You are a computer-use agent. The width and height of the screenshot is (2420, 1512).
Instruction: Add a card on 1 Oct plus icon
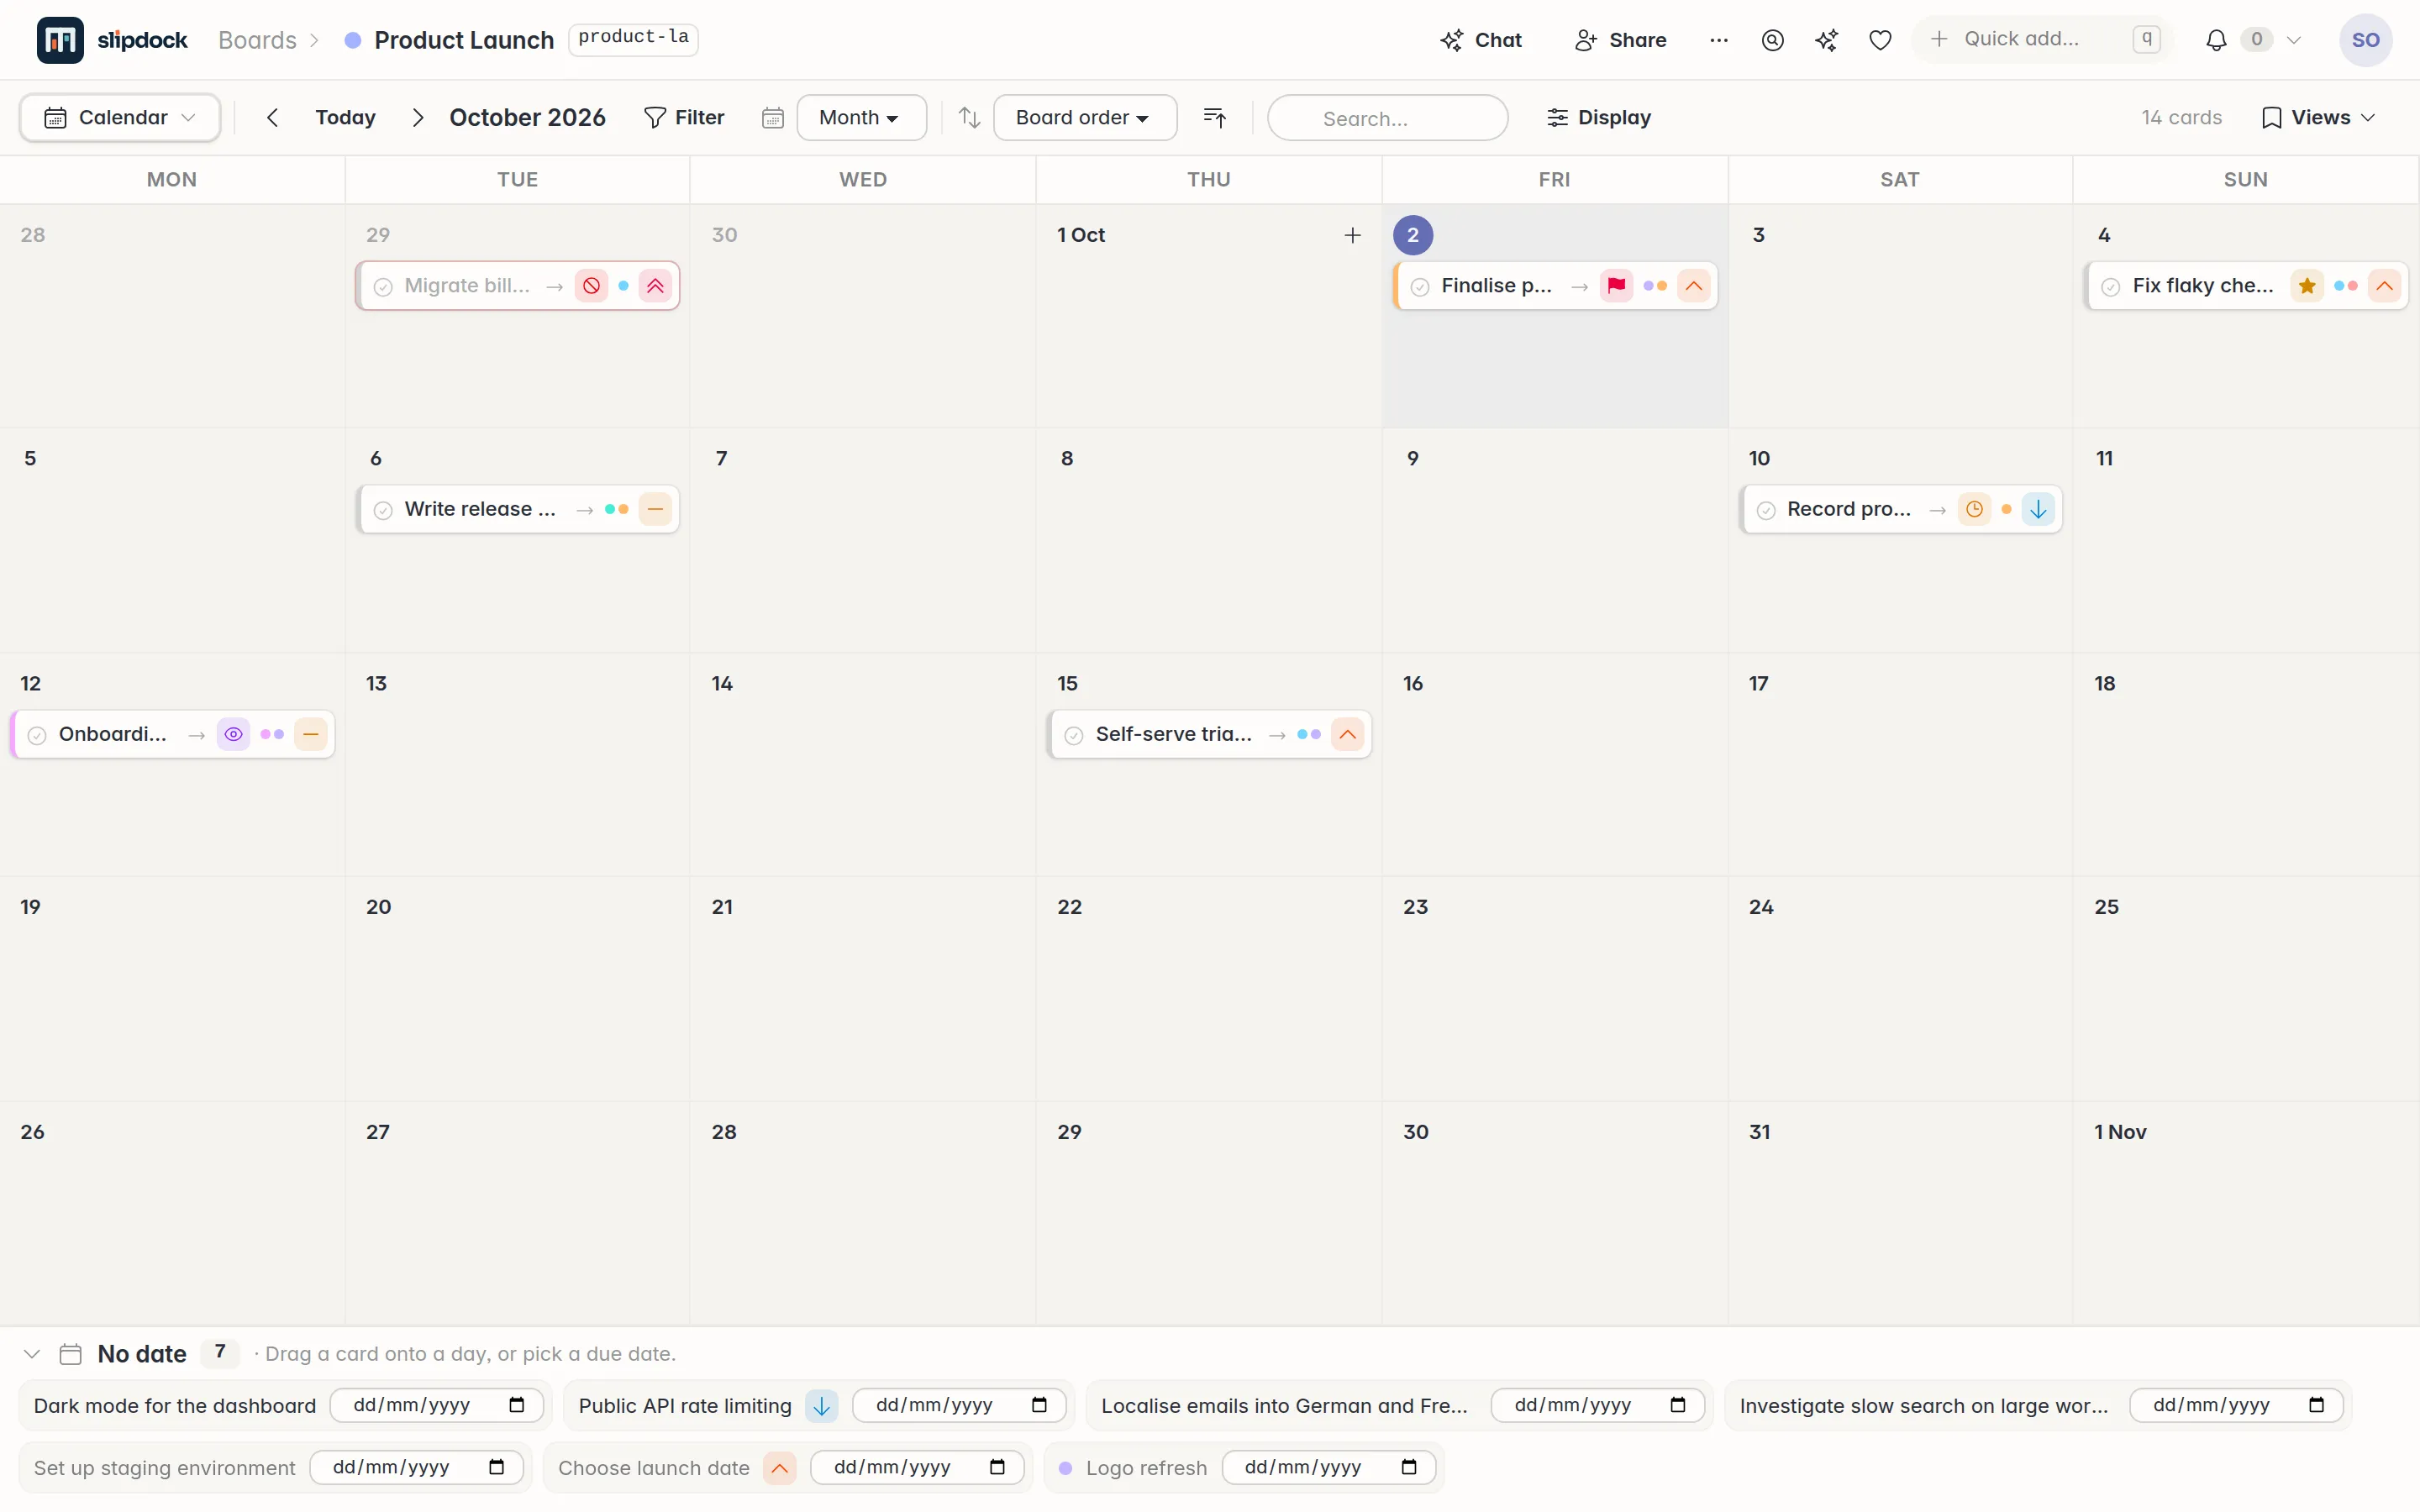[x=1352, y=235]
